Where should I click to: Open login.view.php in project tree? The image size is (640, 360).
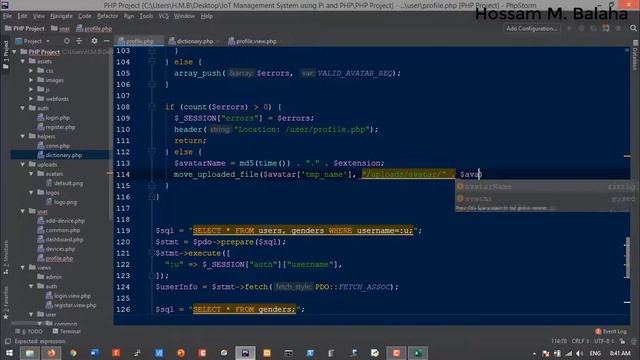tap(68, 296)
